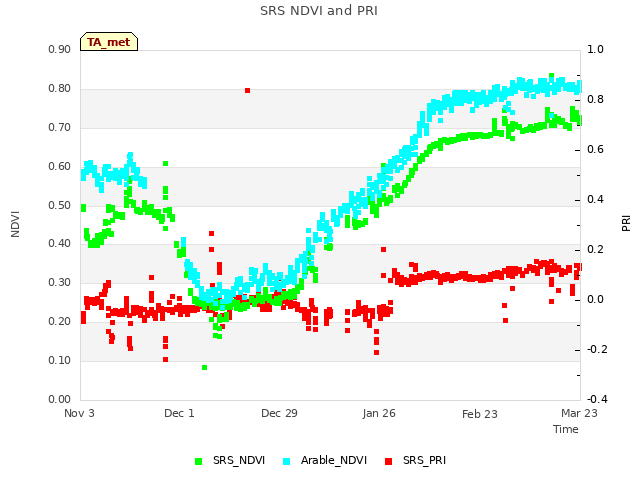The width and height of the screenshot is (640, 480).
Task: Click the 1.0 PRI axis value
Action: [595, 49]
